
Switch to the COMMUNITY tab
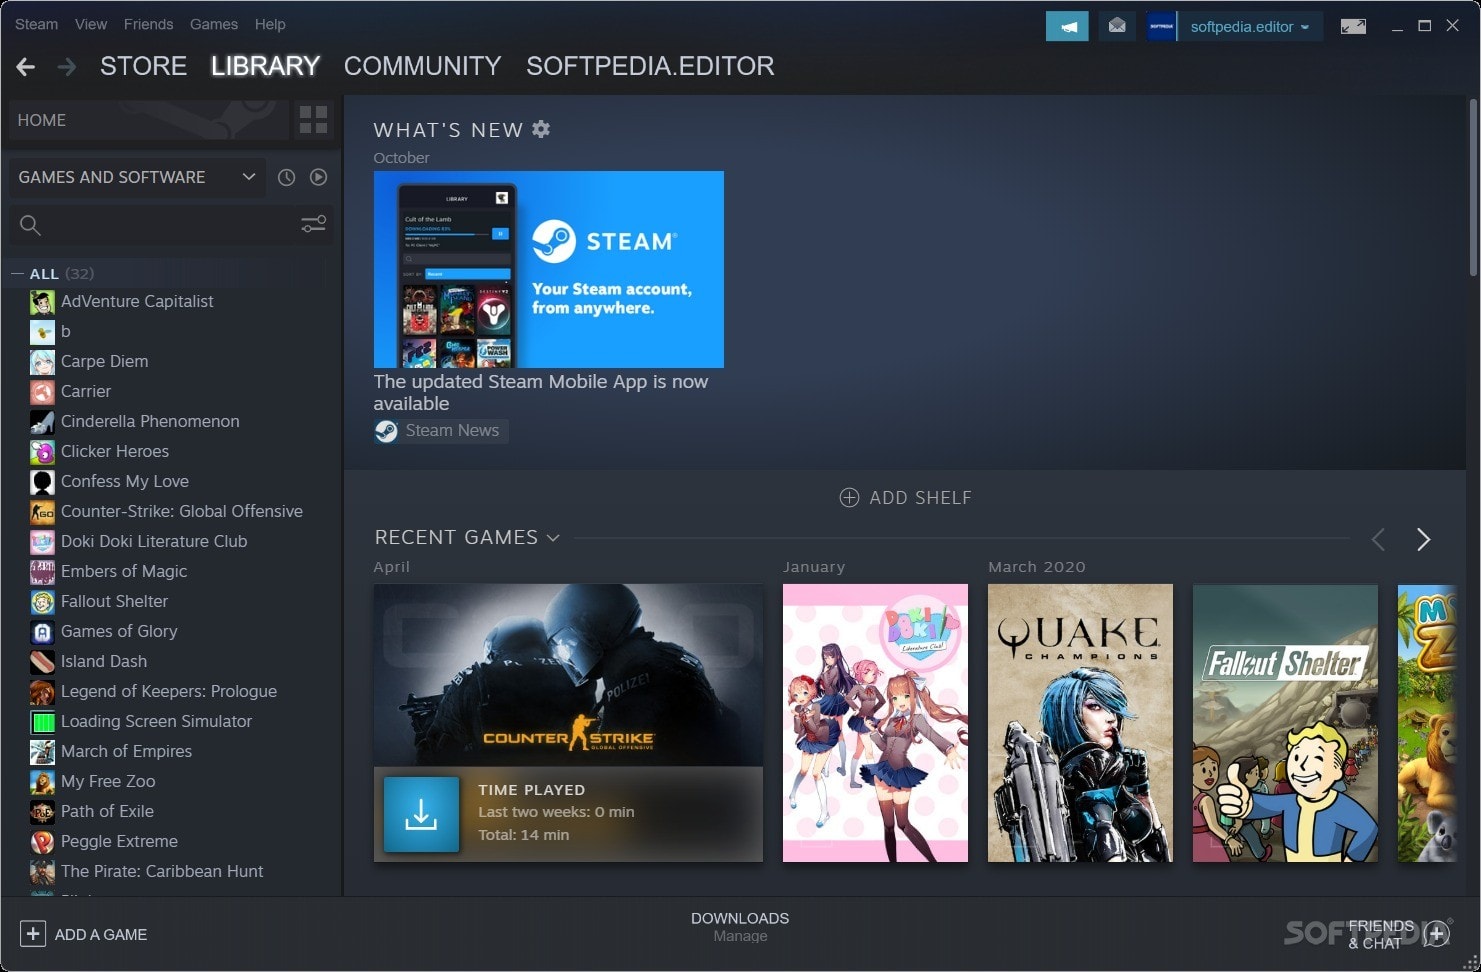point(422,66)
